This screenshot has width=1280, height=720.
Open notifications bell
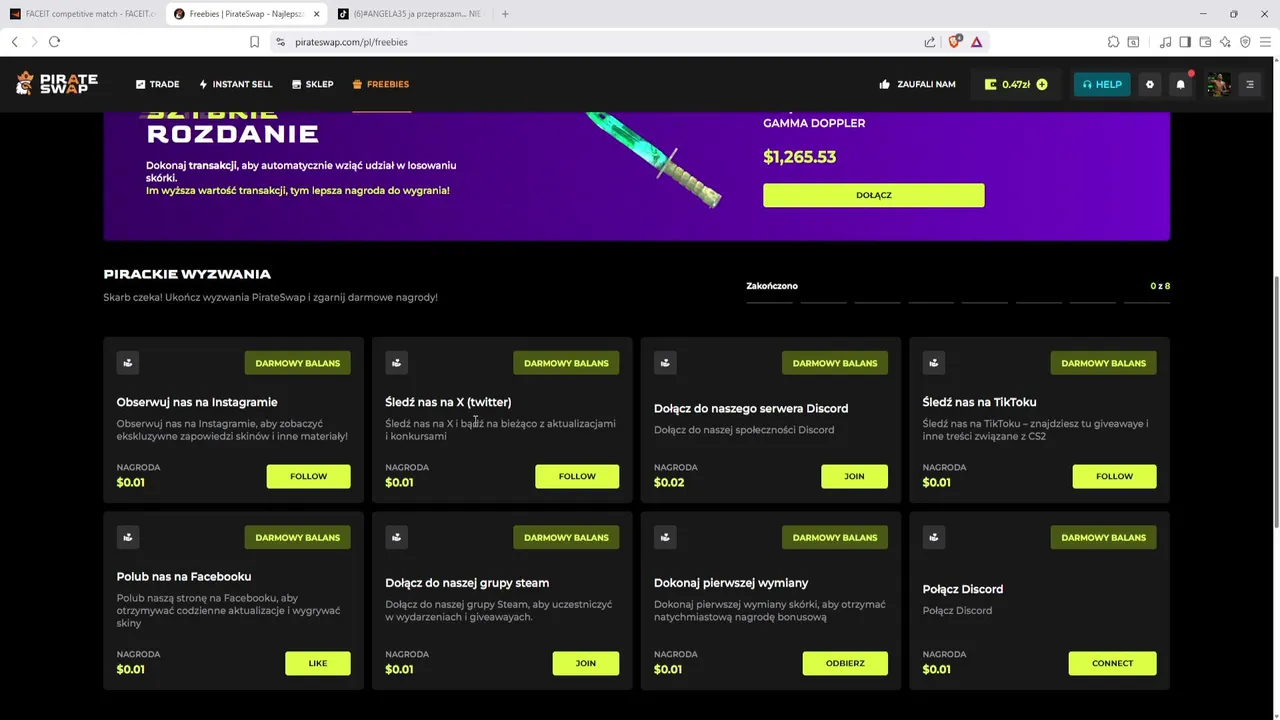(1180, 84)
